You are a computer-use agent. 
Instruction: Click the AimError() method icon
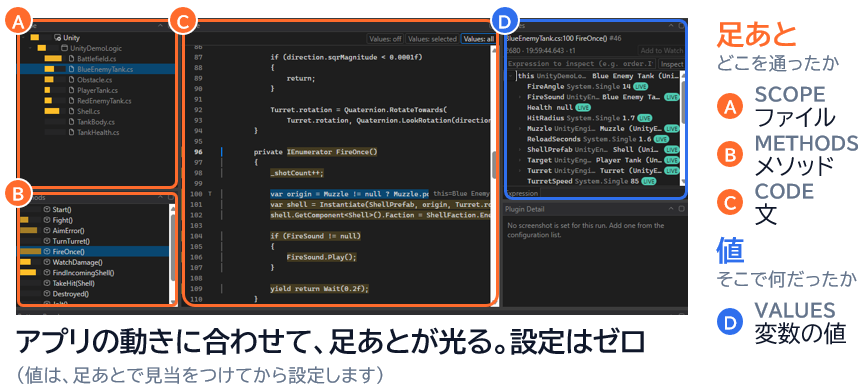46,231
